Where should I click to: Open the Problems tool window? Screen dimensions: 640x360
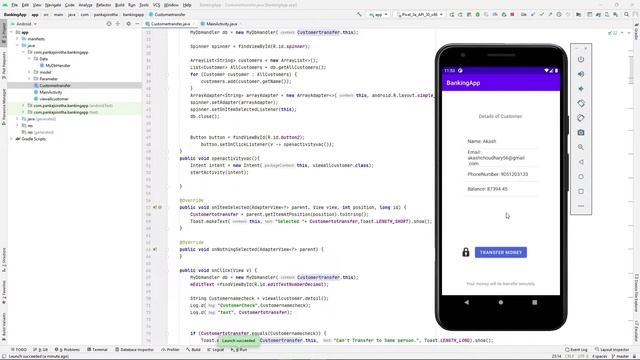67,350
